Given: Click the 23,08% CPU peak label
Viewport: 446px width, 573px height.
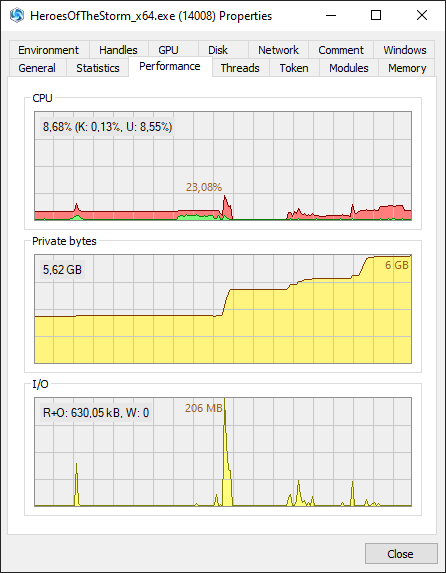Looking at the screenshot, I should click(x=204, y=187).
